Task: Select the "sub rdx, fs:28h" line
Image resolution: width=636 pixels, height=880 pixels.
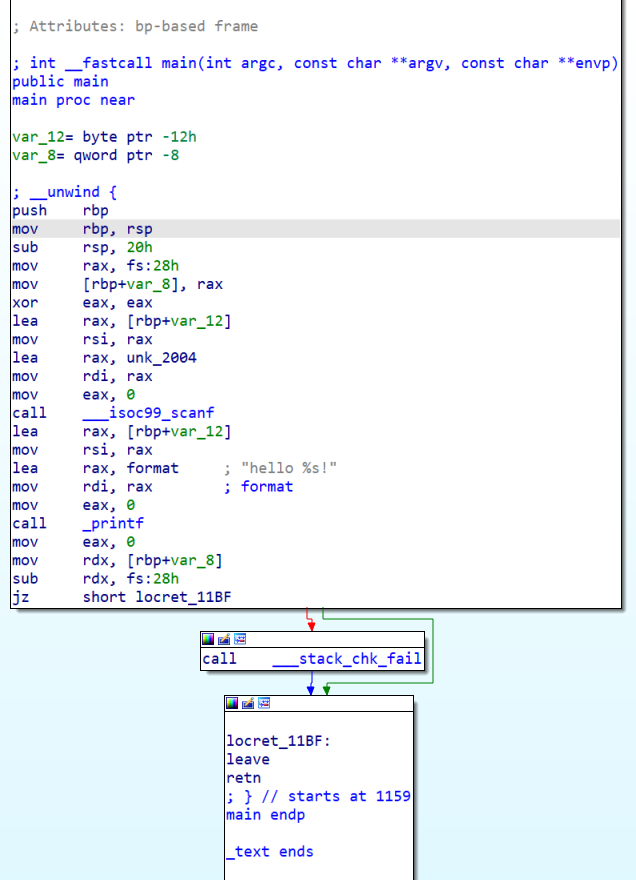Action: [95, 579]
